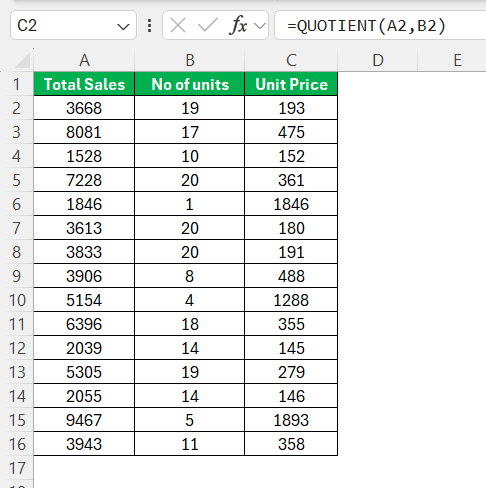Image resolution: width=486 pixels, height=488 pixels.
Task: Expand the fx function dropdown arrow
Action: point(260,26)
